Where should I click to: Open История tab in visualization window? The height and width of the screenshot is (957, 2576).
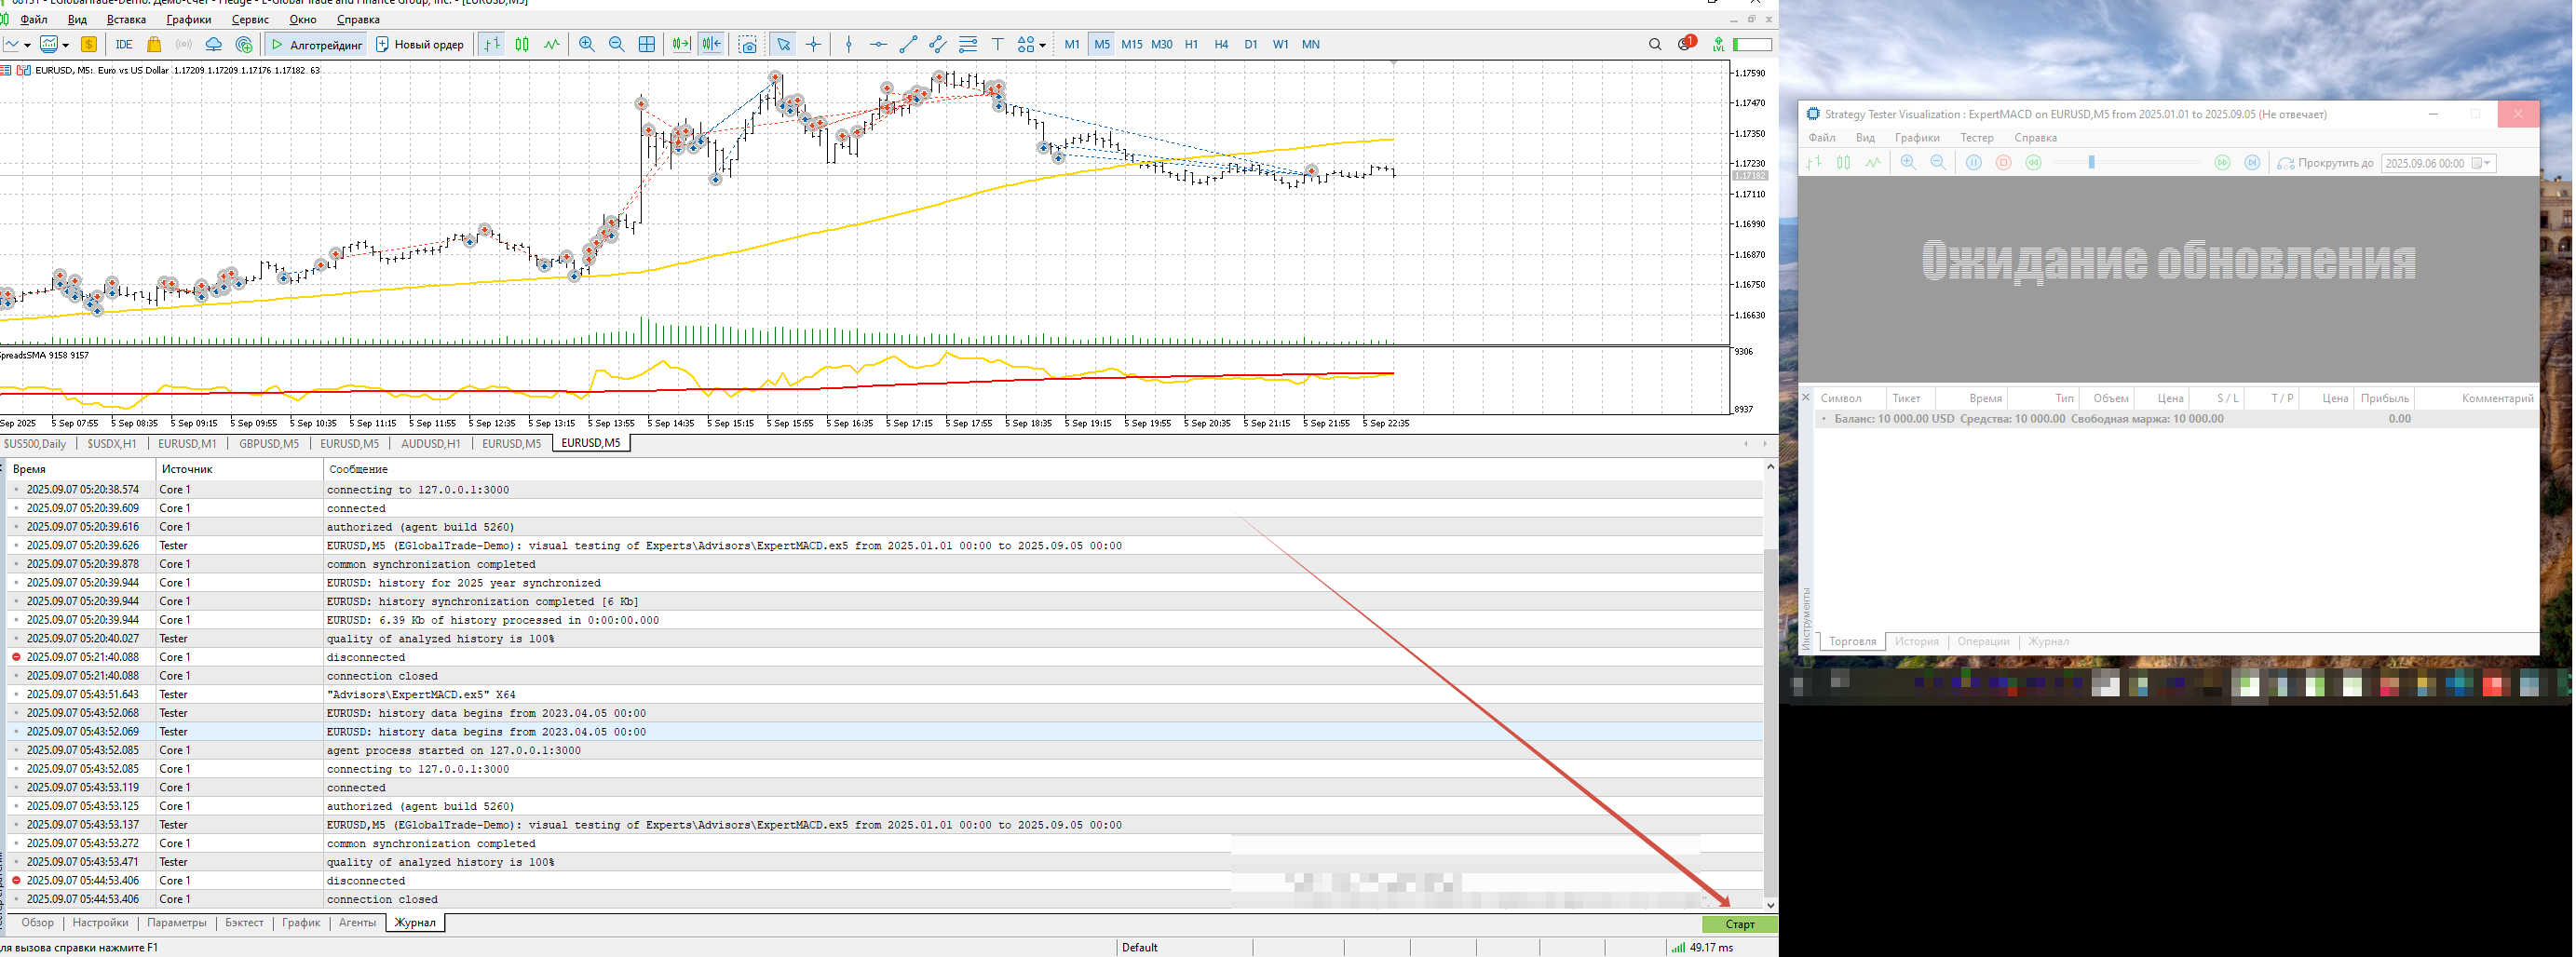(x=1917, y=642)
